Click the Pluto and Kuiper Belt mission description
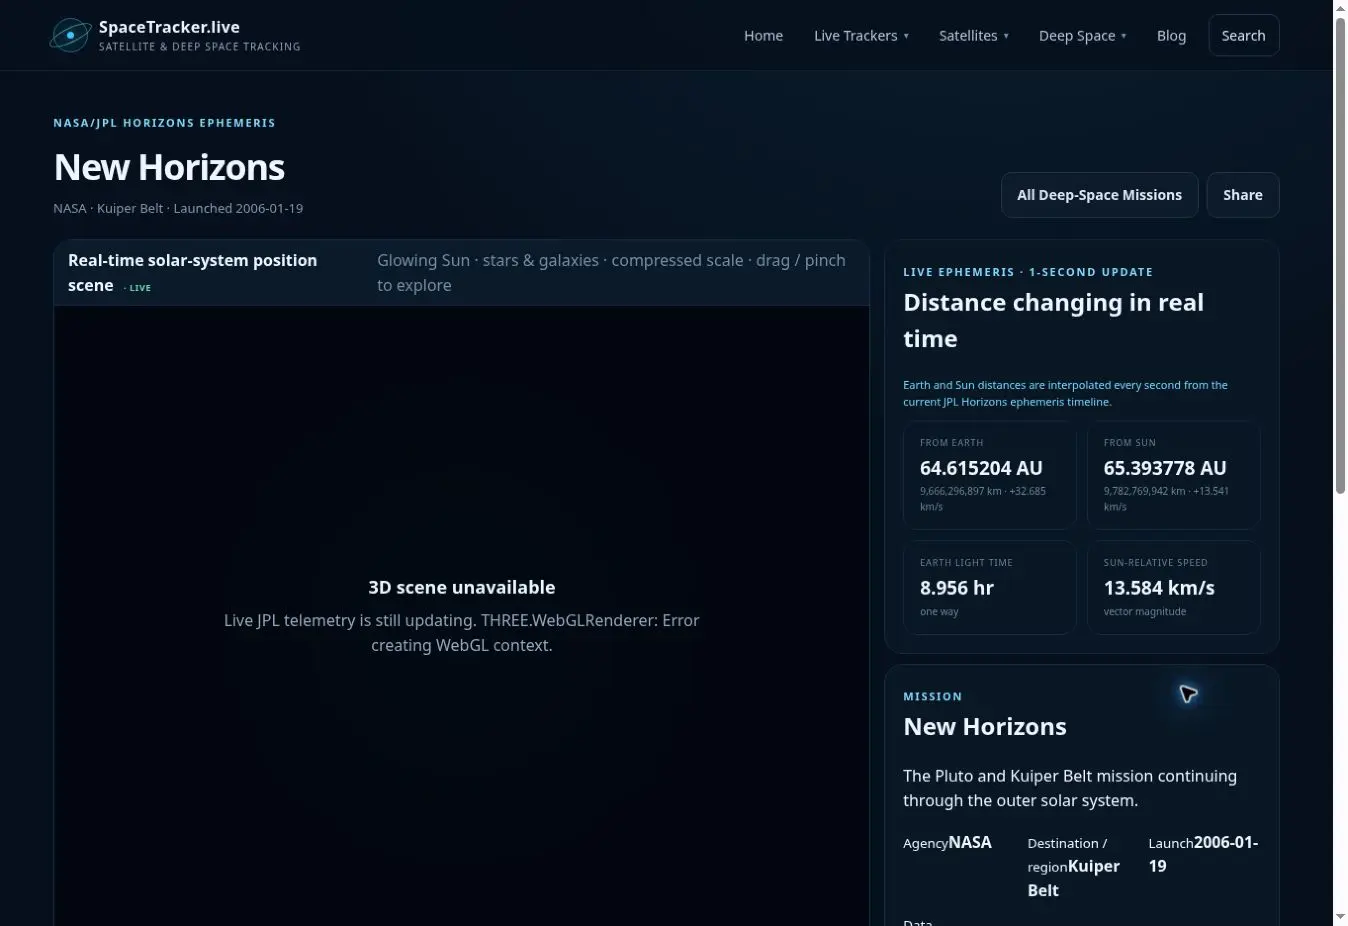The image size is (1348, 926). (x=1070, y=788)
